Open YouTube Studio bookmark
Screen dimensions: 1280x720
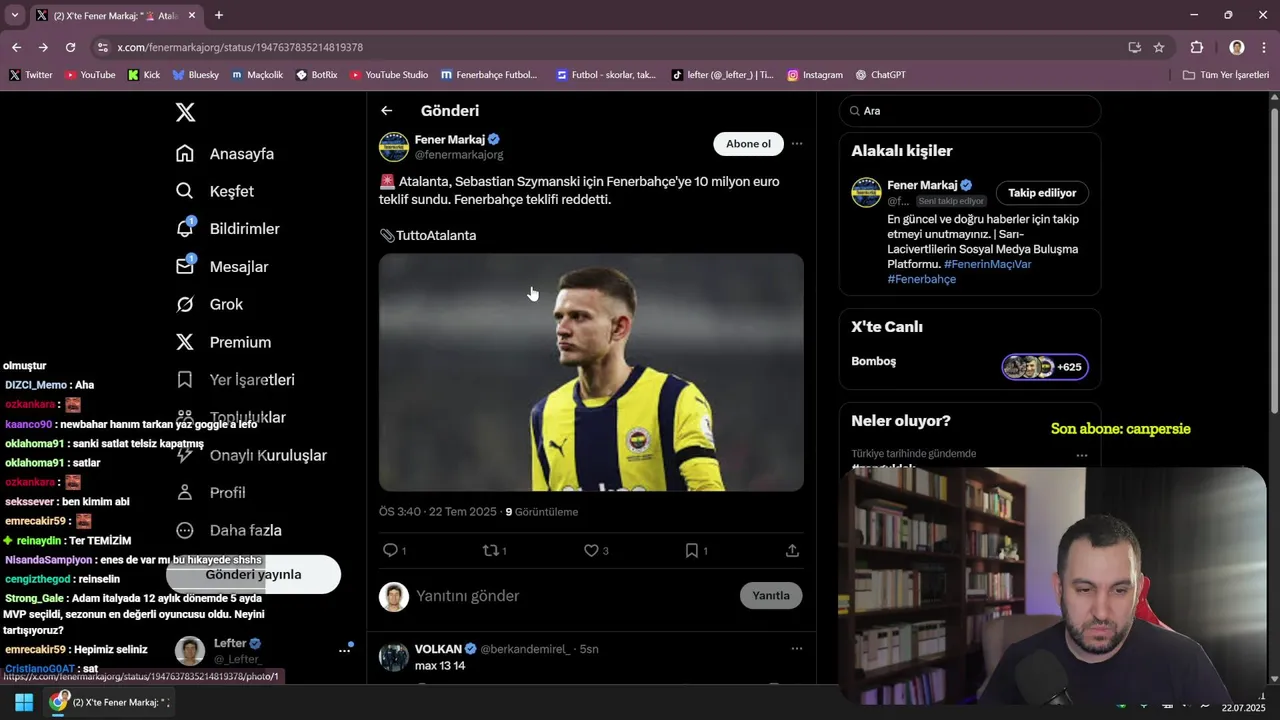[x=389, y=75]
